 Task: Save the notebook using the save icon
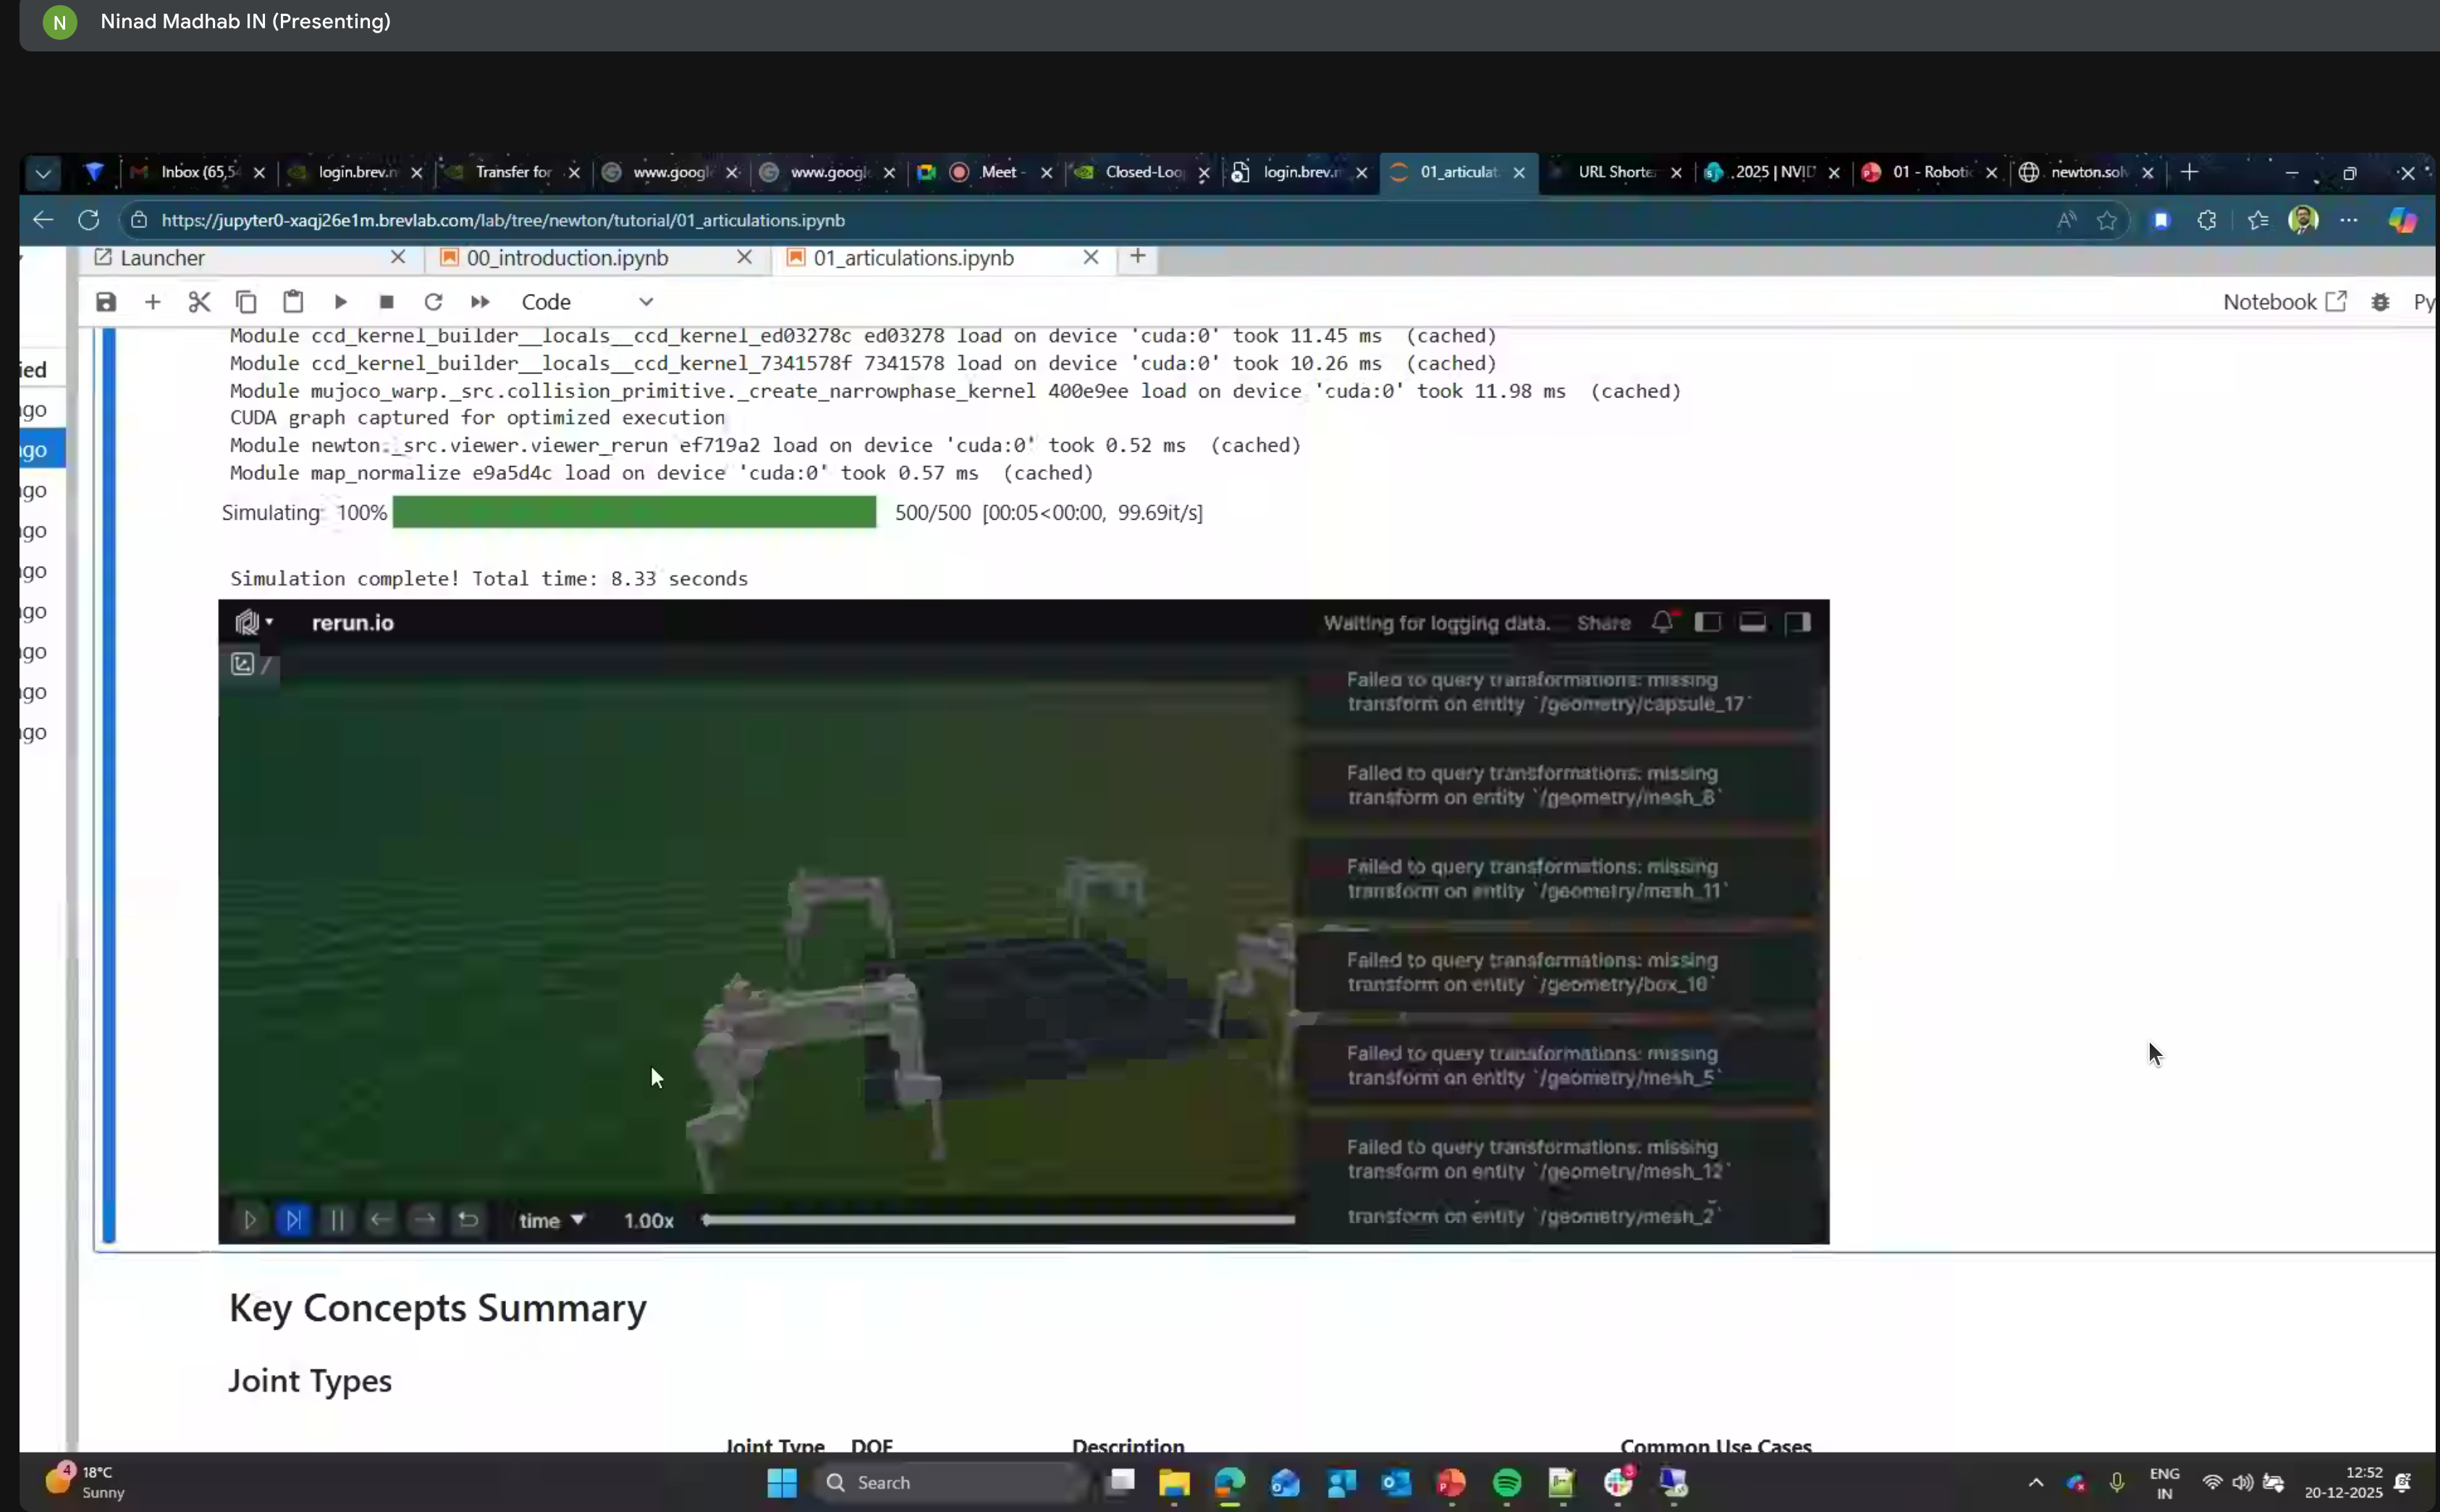(105, 301)
